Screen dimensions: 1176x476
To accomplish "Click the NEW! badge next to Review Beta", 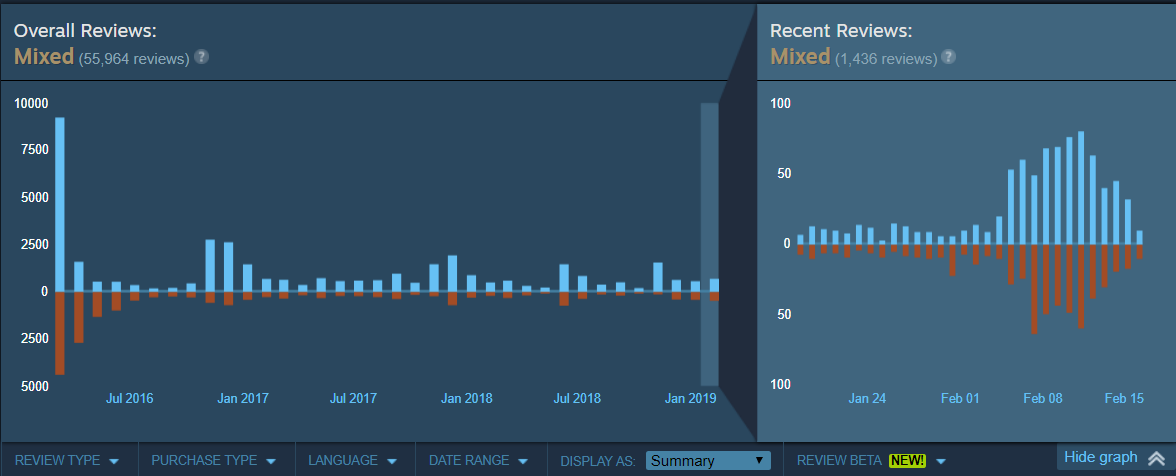I will (x=908, y=460).
